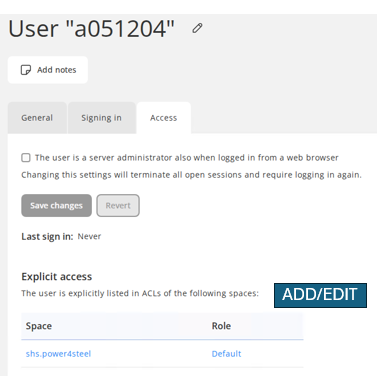Click the Explicit access section heading

click(57, 277)
